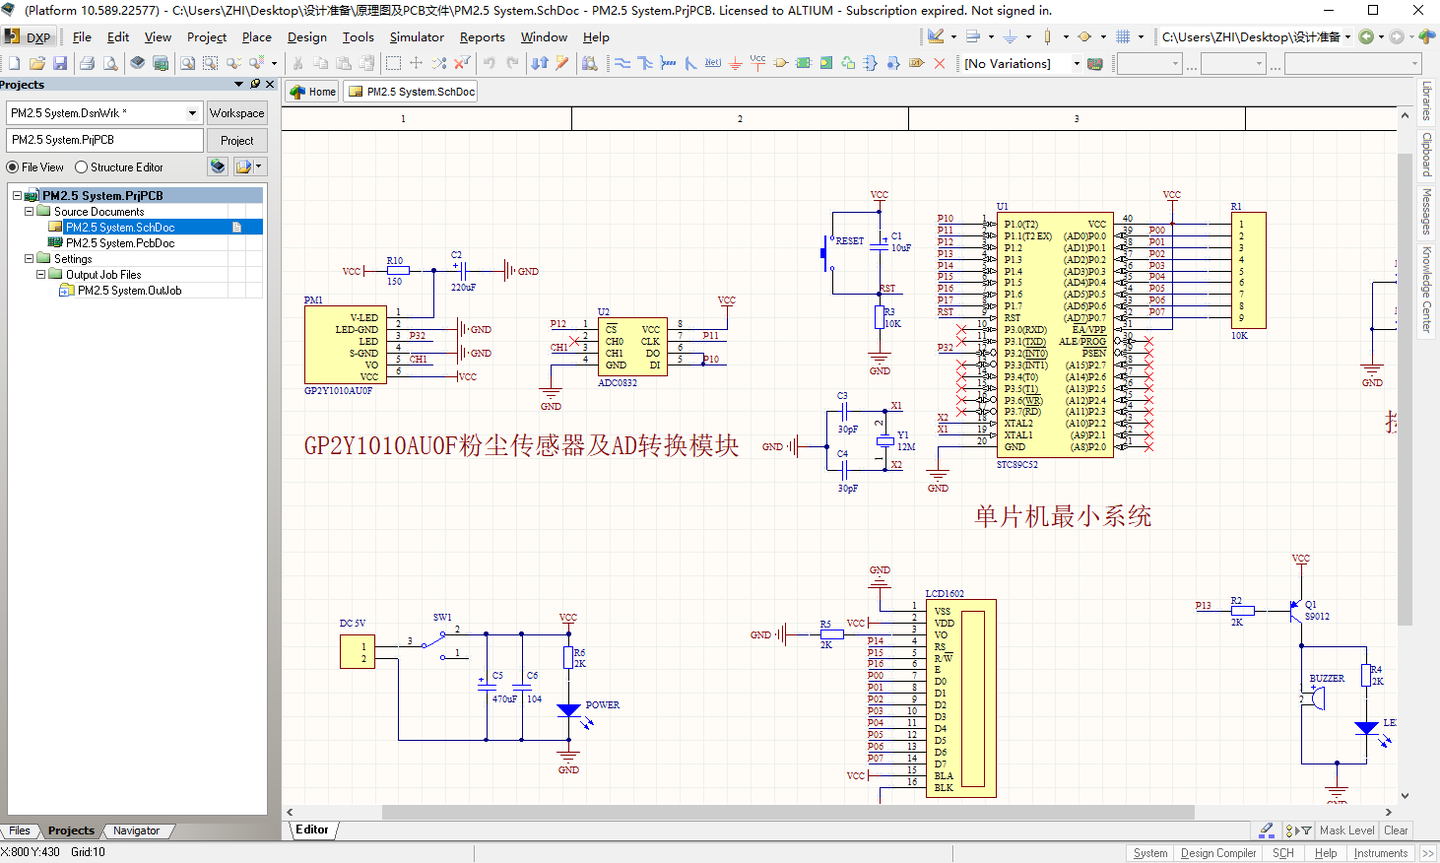This screenshot has width=1440, height=863.
Task: Select the Place Wire tool
Action: point(623,63)
